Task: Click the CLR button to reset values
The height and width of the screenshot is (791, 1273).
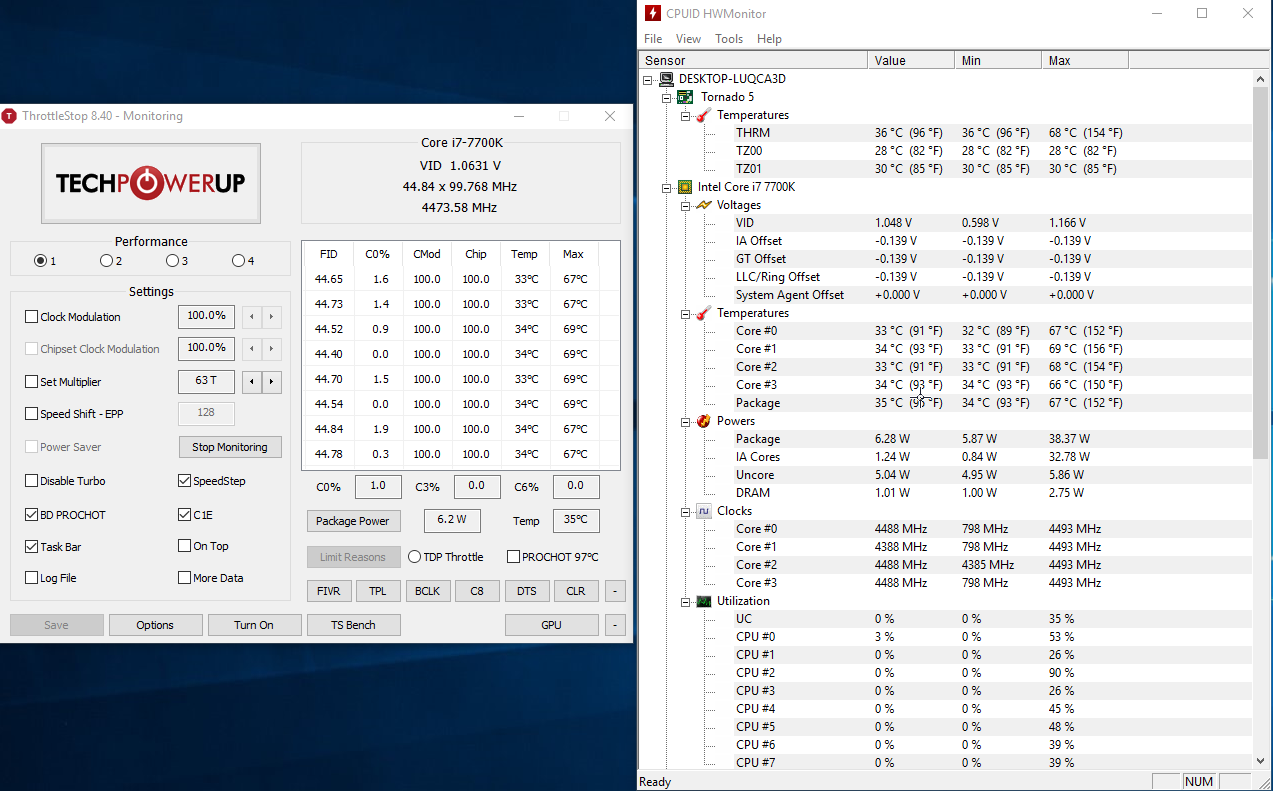Action: click(x=576, y=591)
